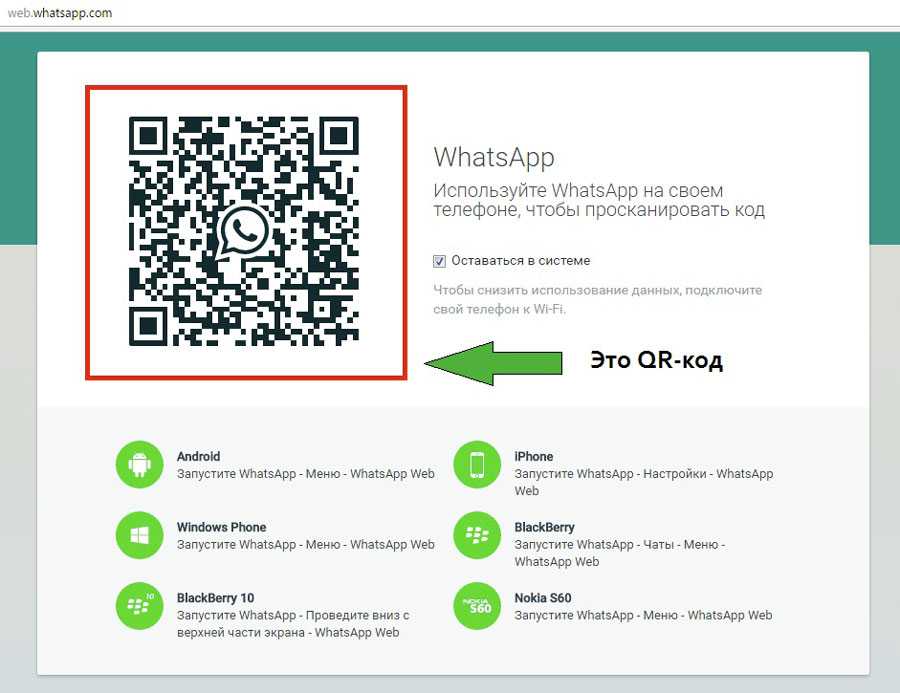Viewport: 900px width, 693px height.
Task: Click the Nokia S60 heading
Action: point(542,598)
